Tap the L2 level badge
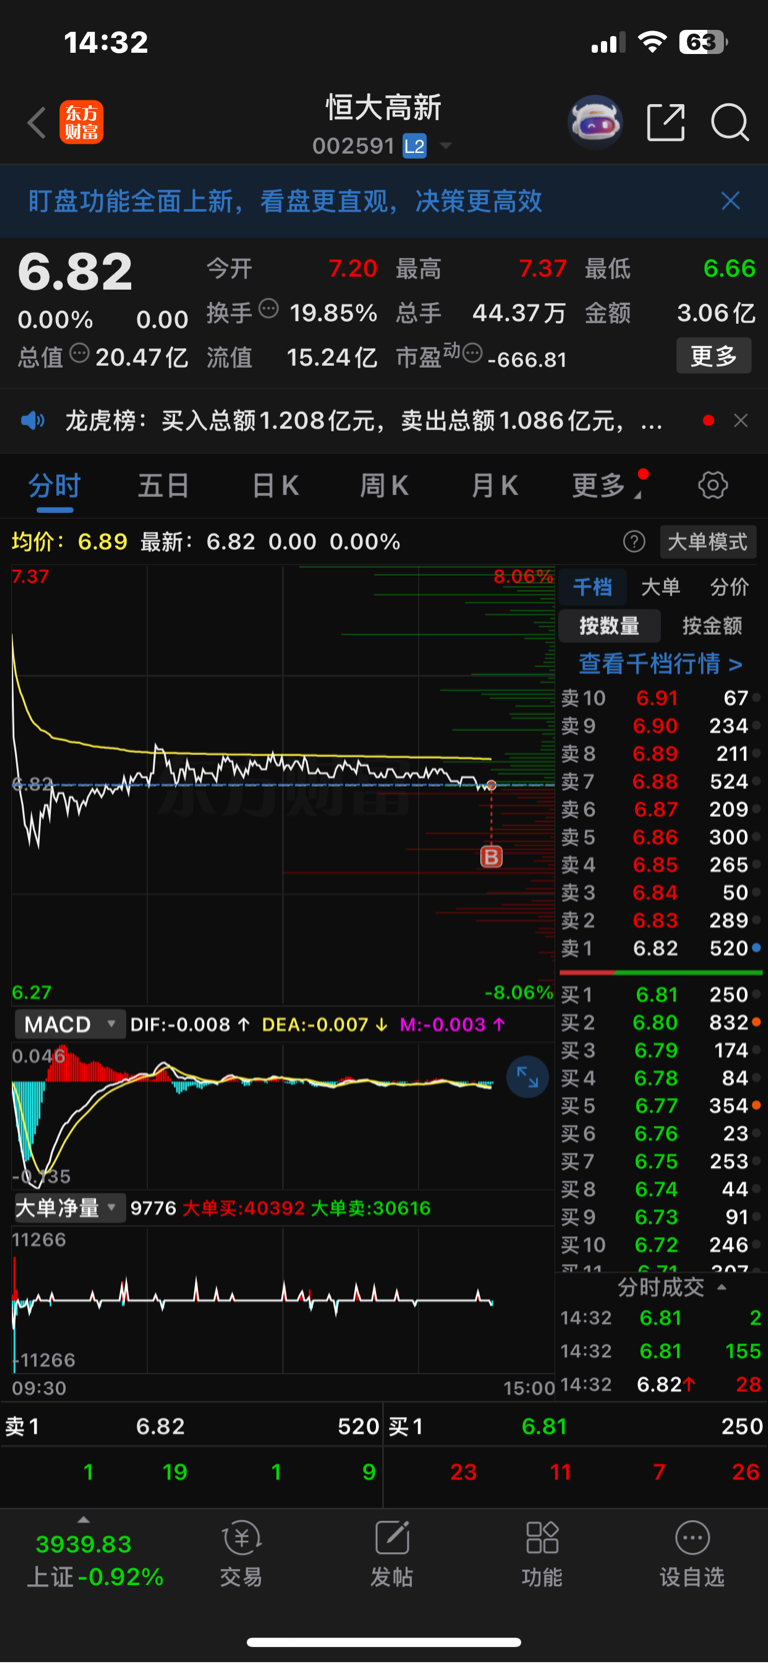The image size is (768, 1663). tap(414, 146)
